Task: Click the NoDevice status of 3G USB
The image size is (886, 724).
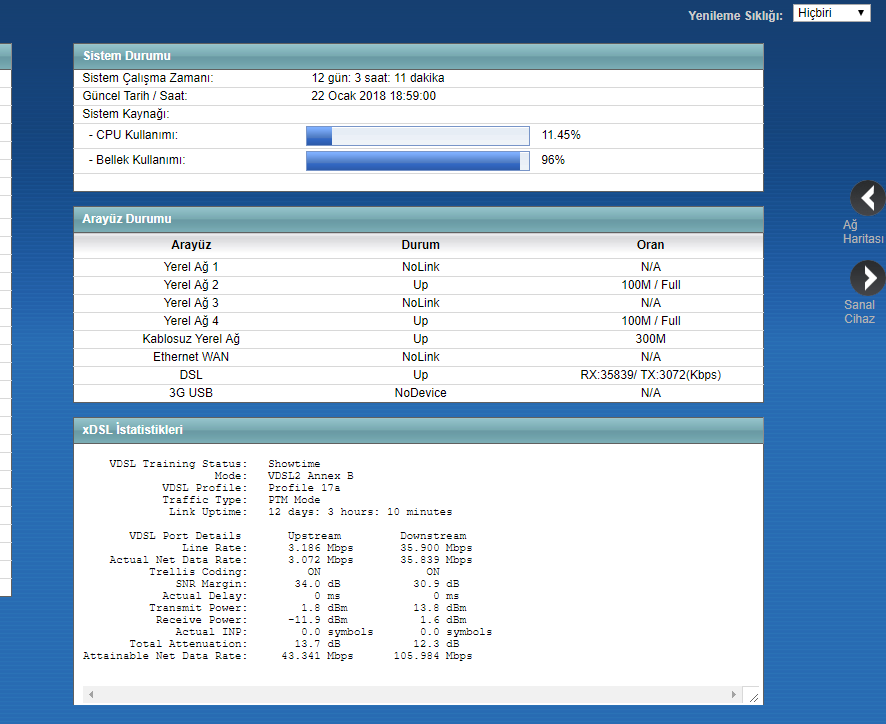Action: [420, 393]
